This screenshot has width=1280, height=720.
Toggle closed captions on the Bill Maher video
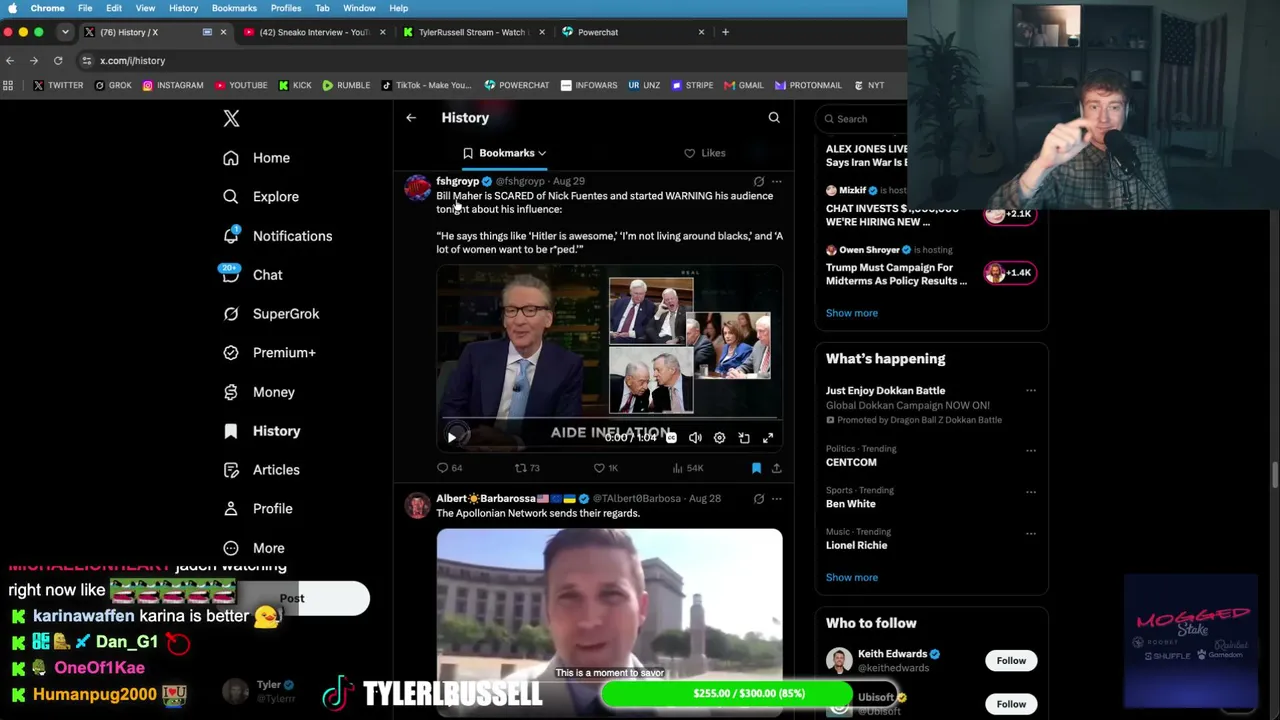(671, 438)
